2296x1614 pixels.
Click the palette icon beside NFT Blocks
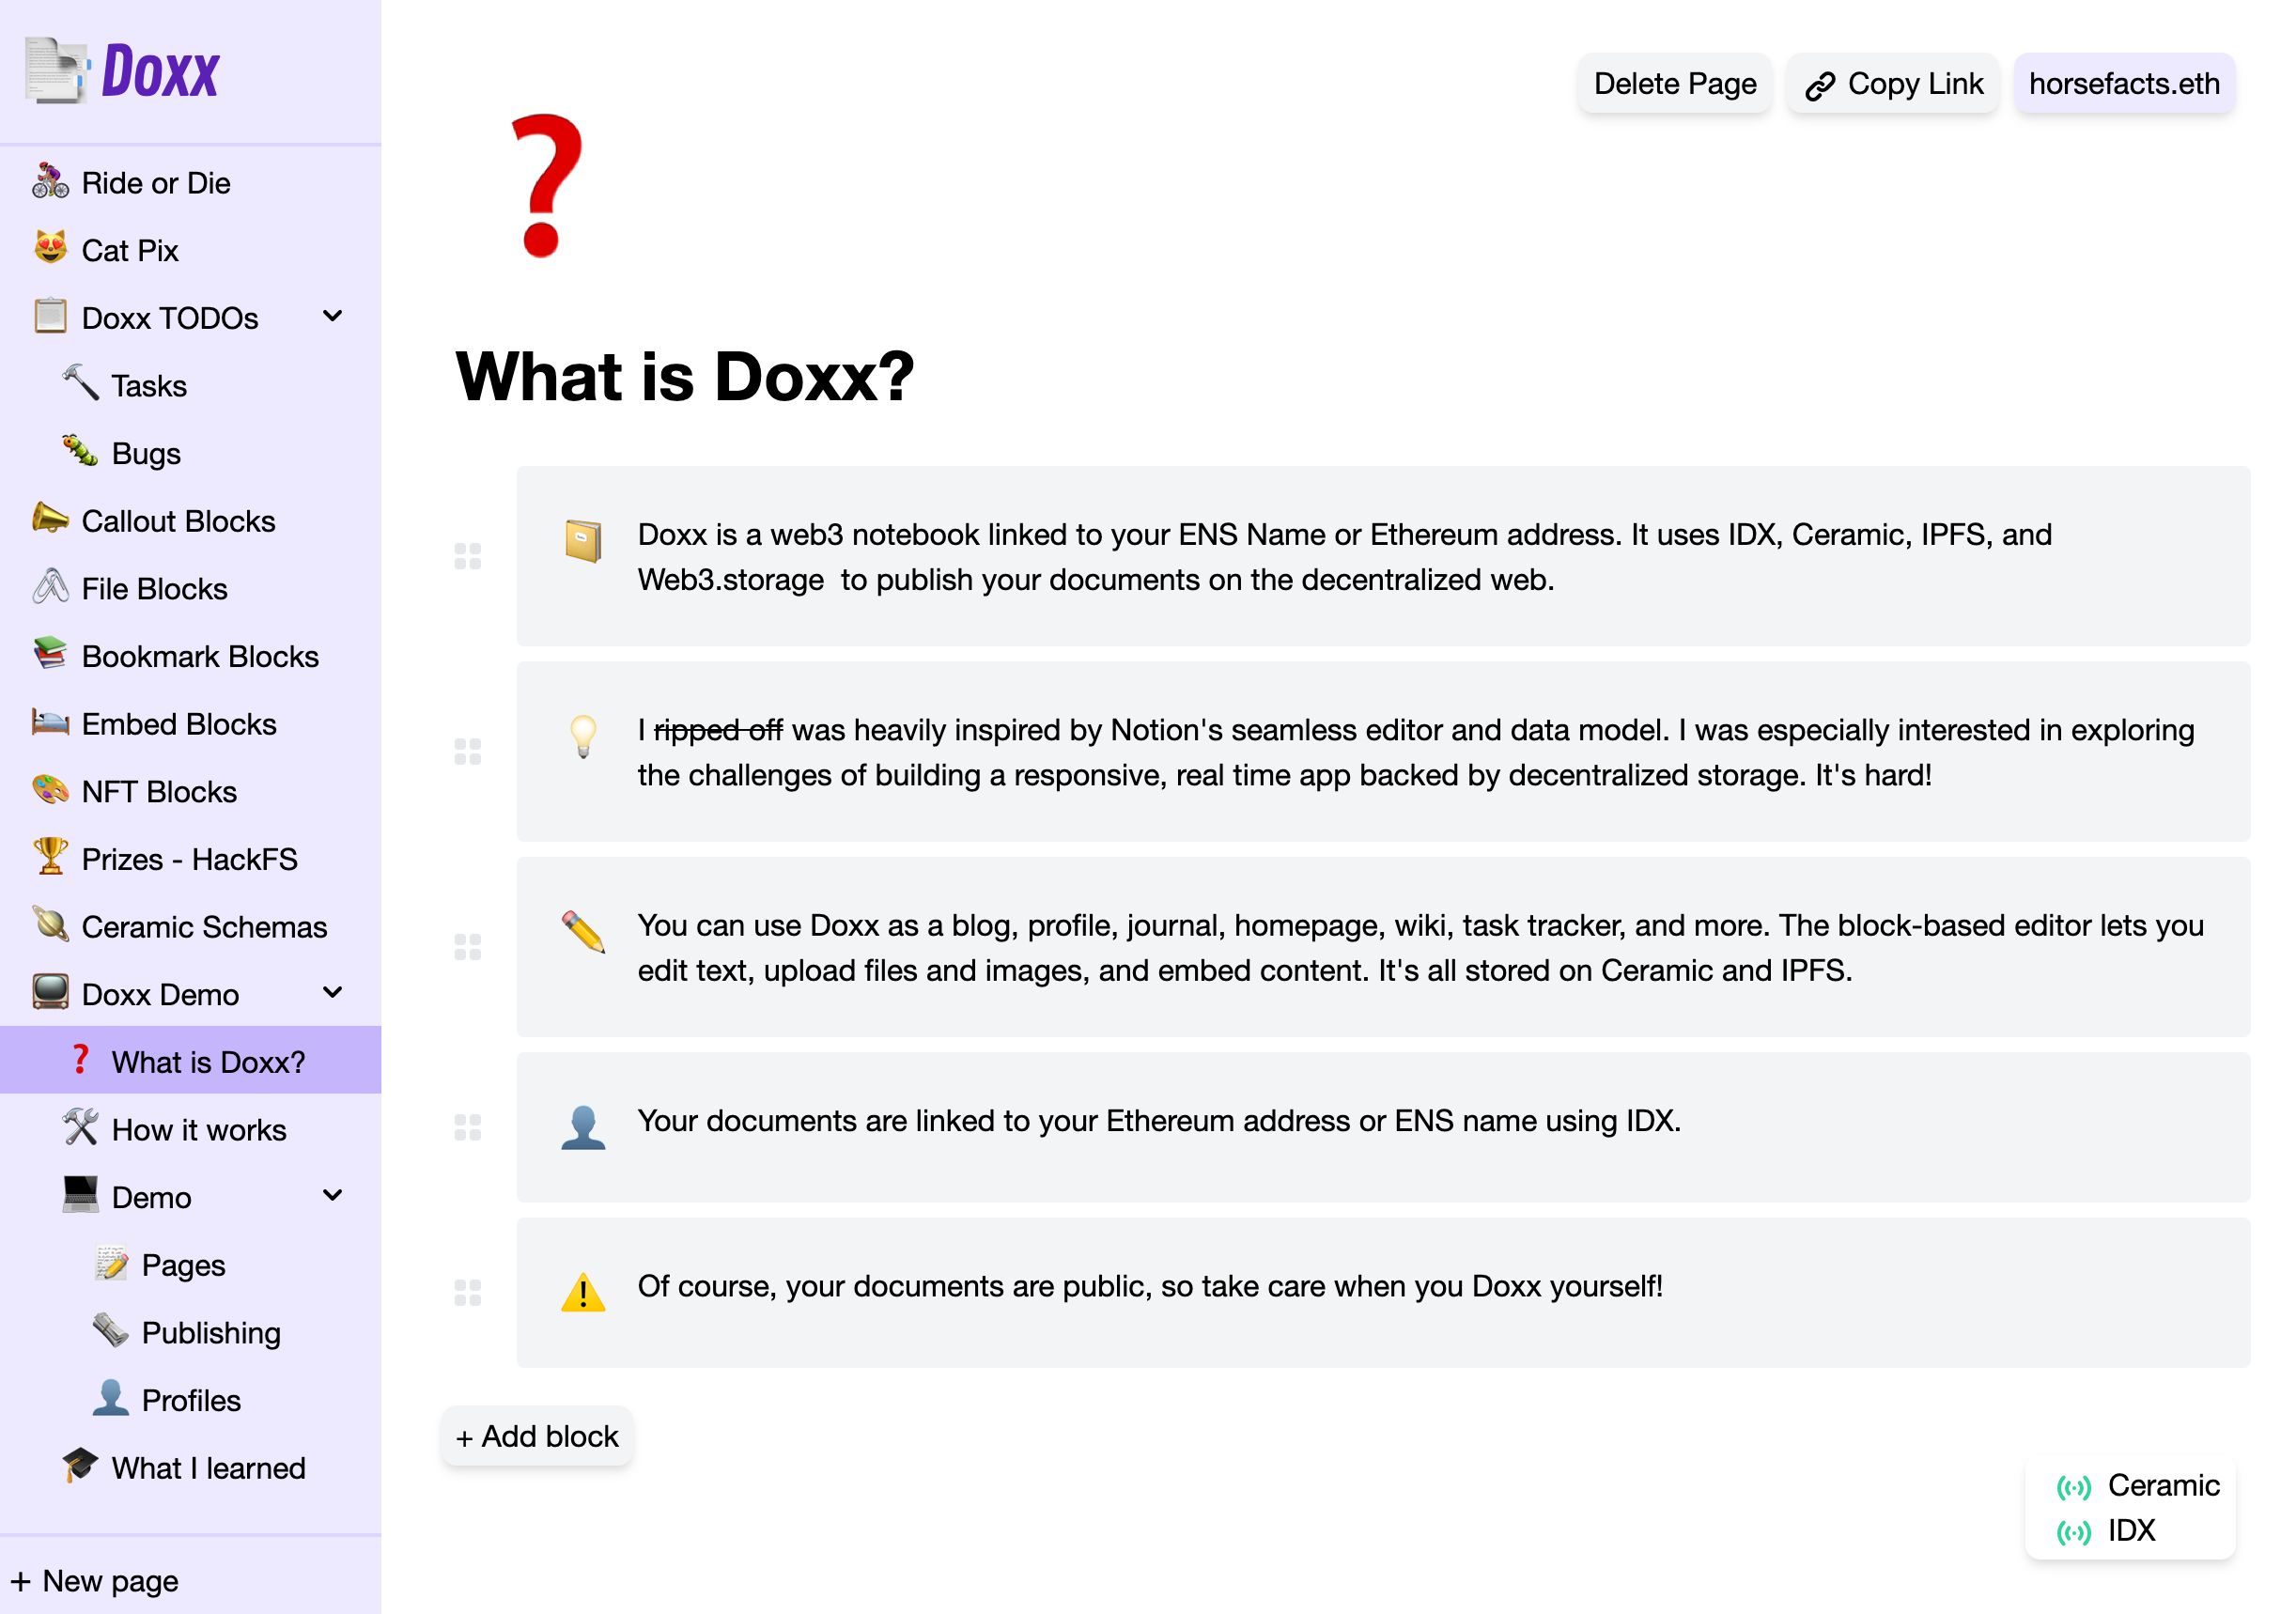[50, 789]
